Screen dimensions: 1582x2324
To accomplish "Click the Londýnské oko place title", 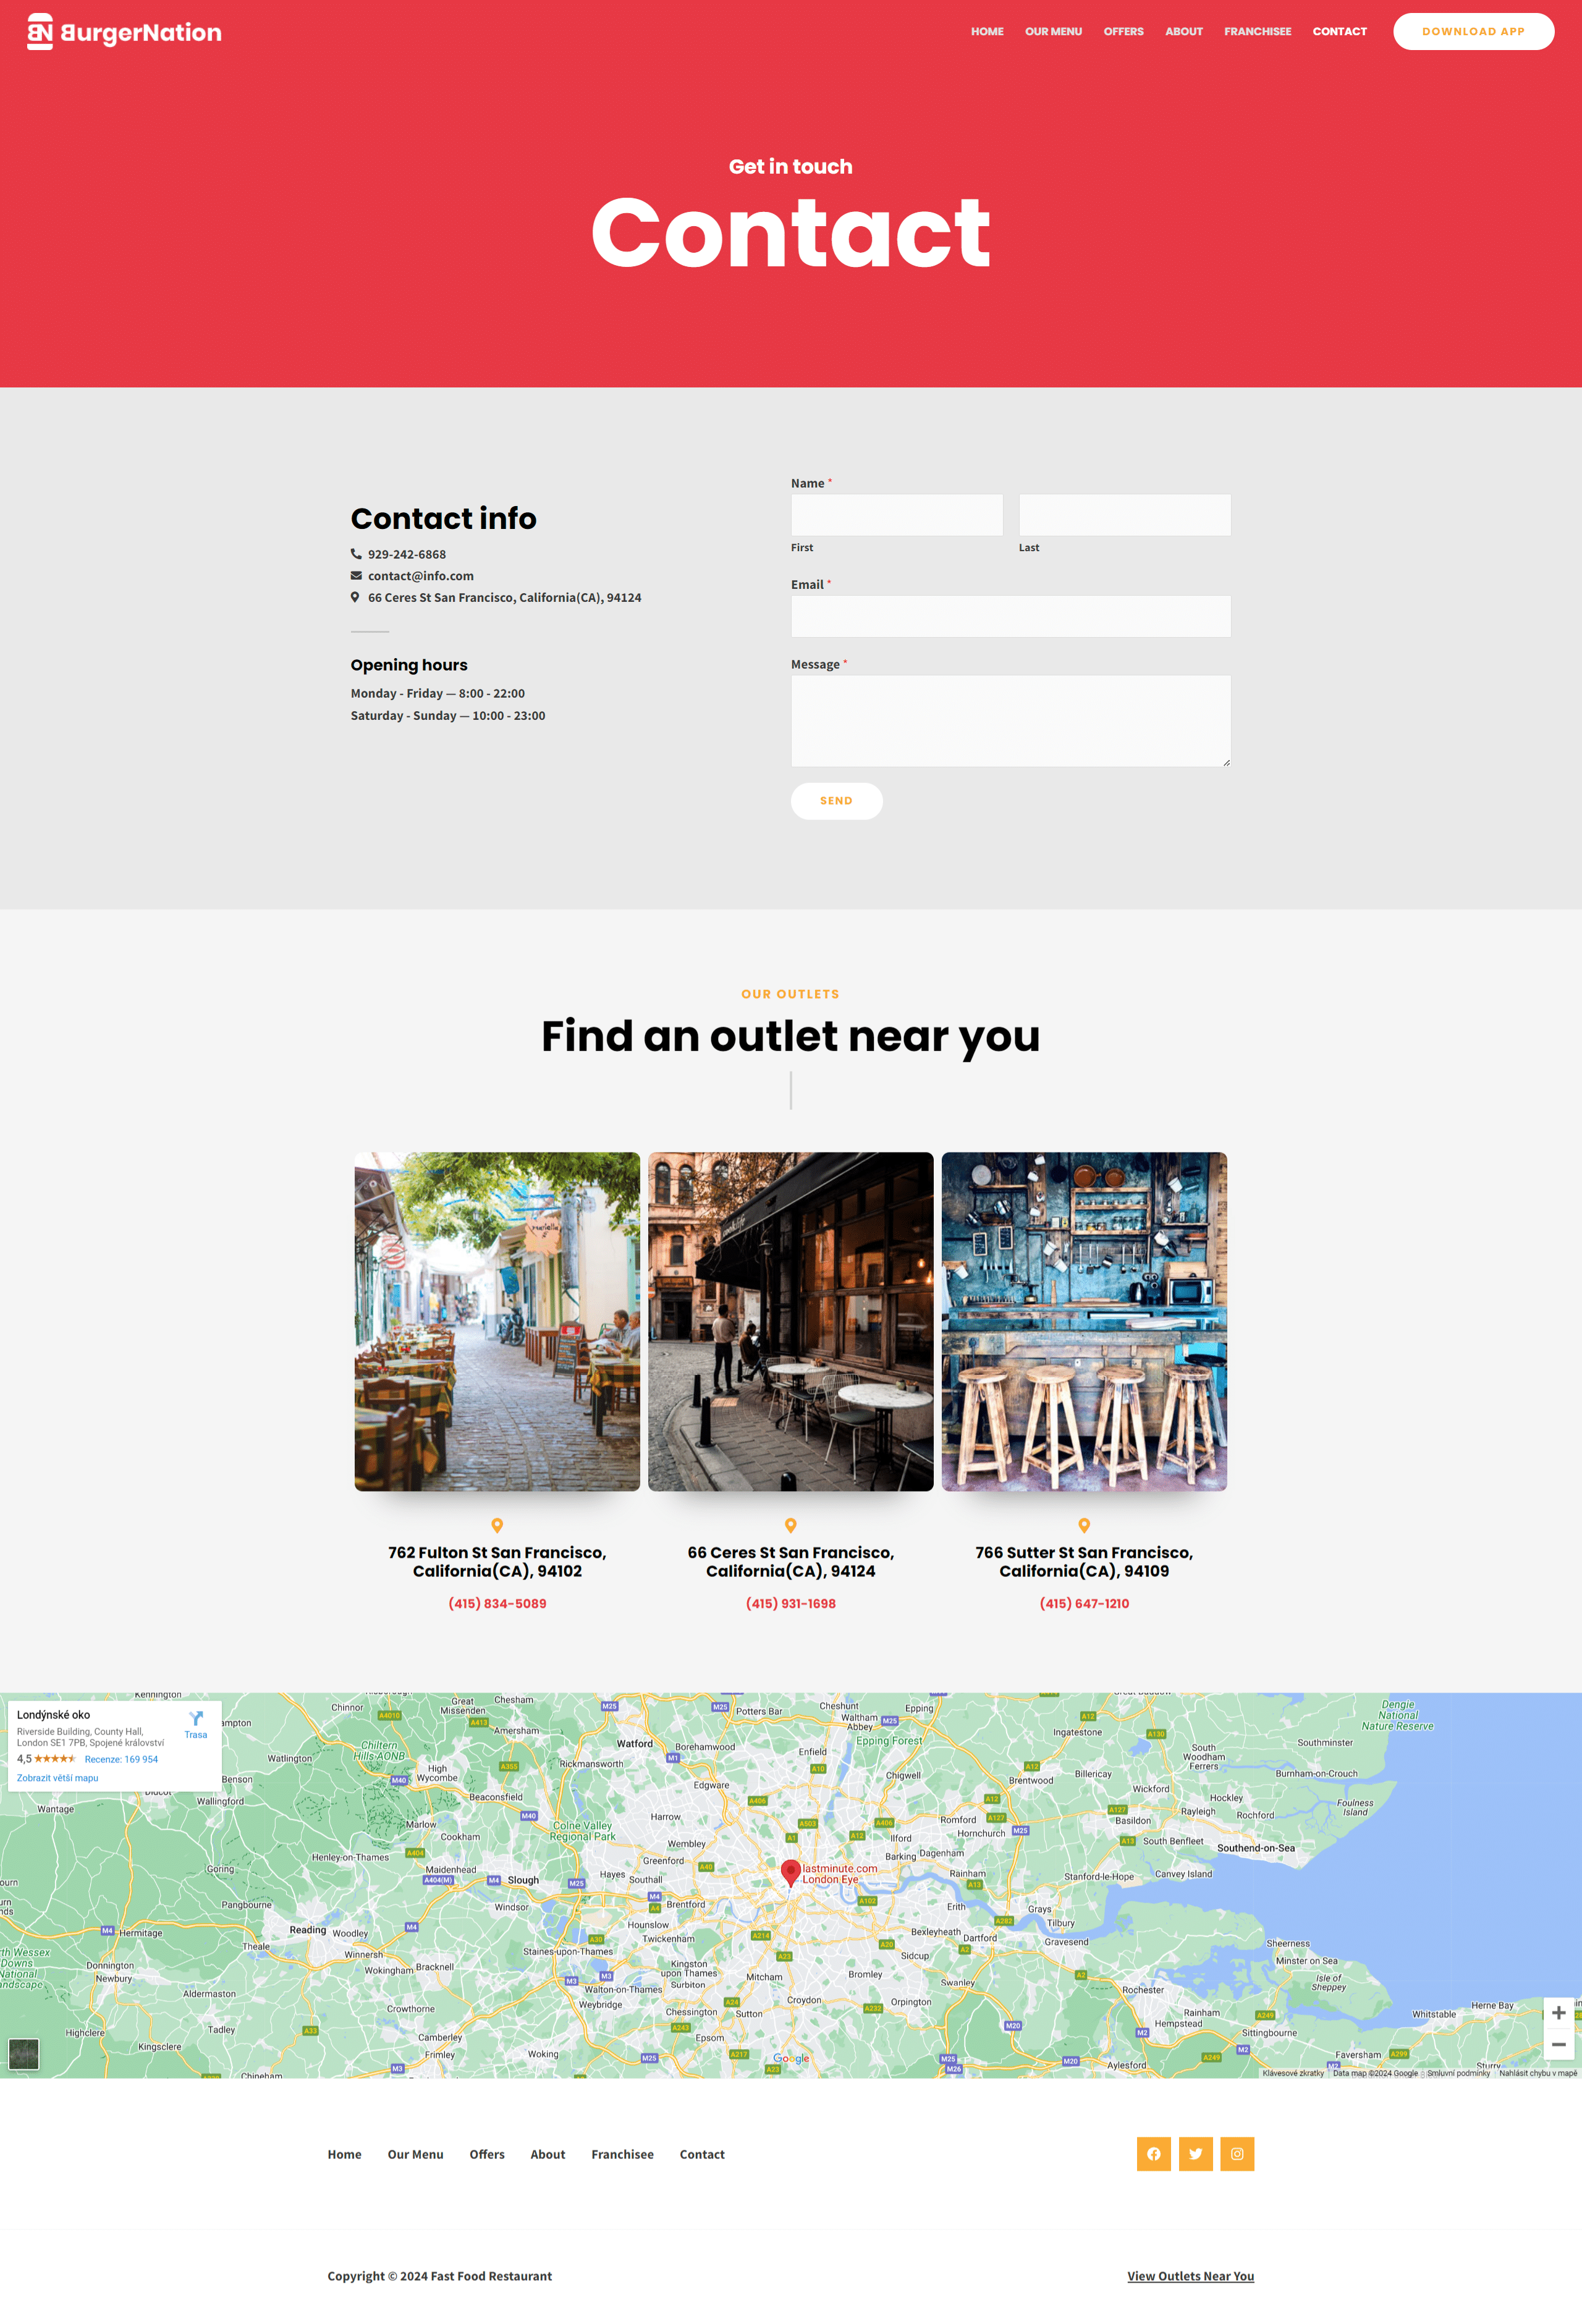I will (x=53, y=1714).
